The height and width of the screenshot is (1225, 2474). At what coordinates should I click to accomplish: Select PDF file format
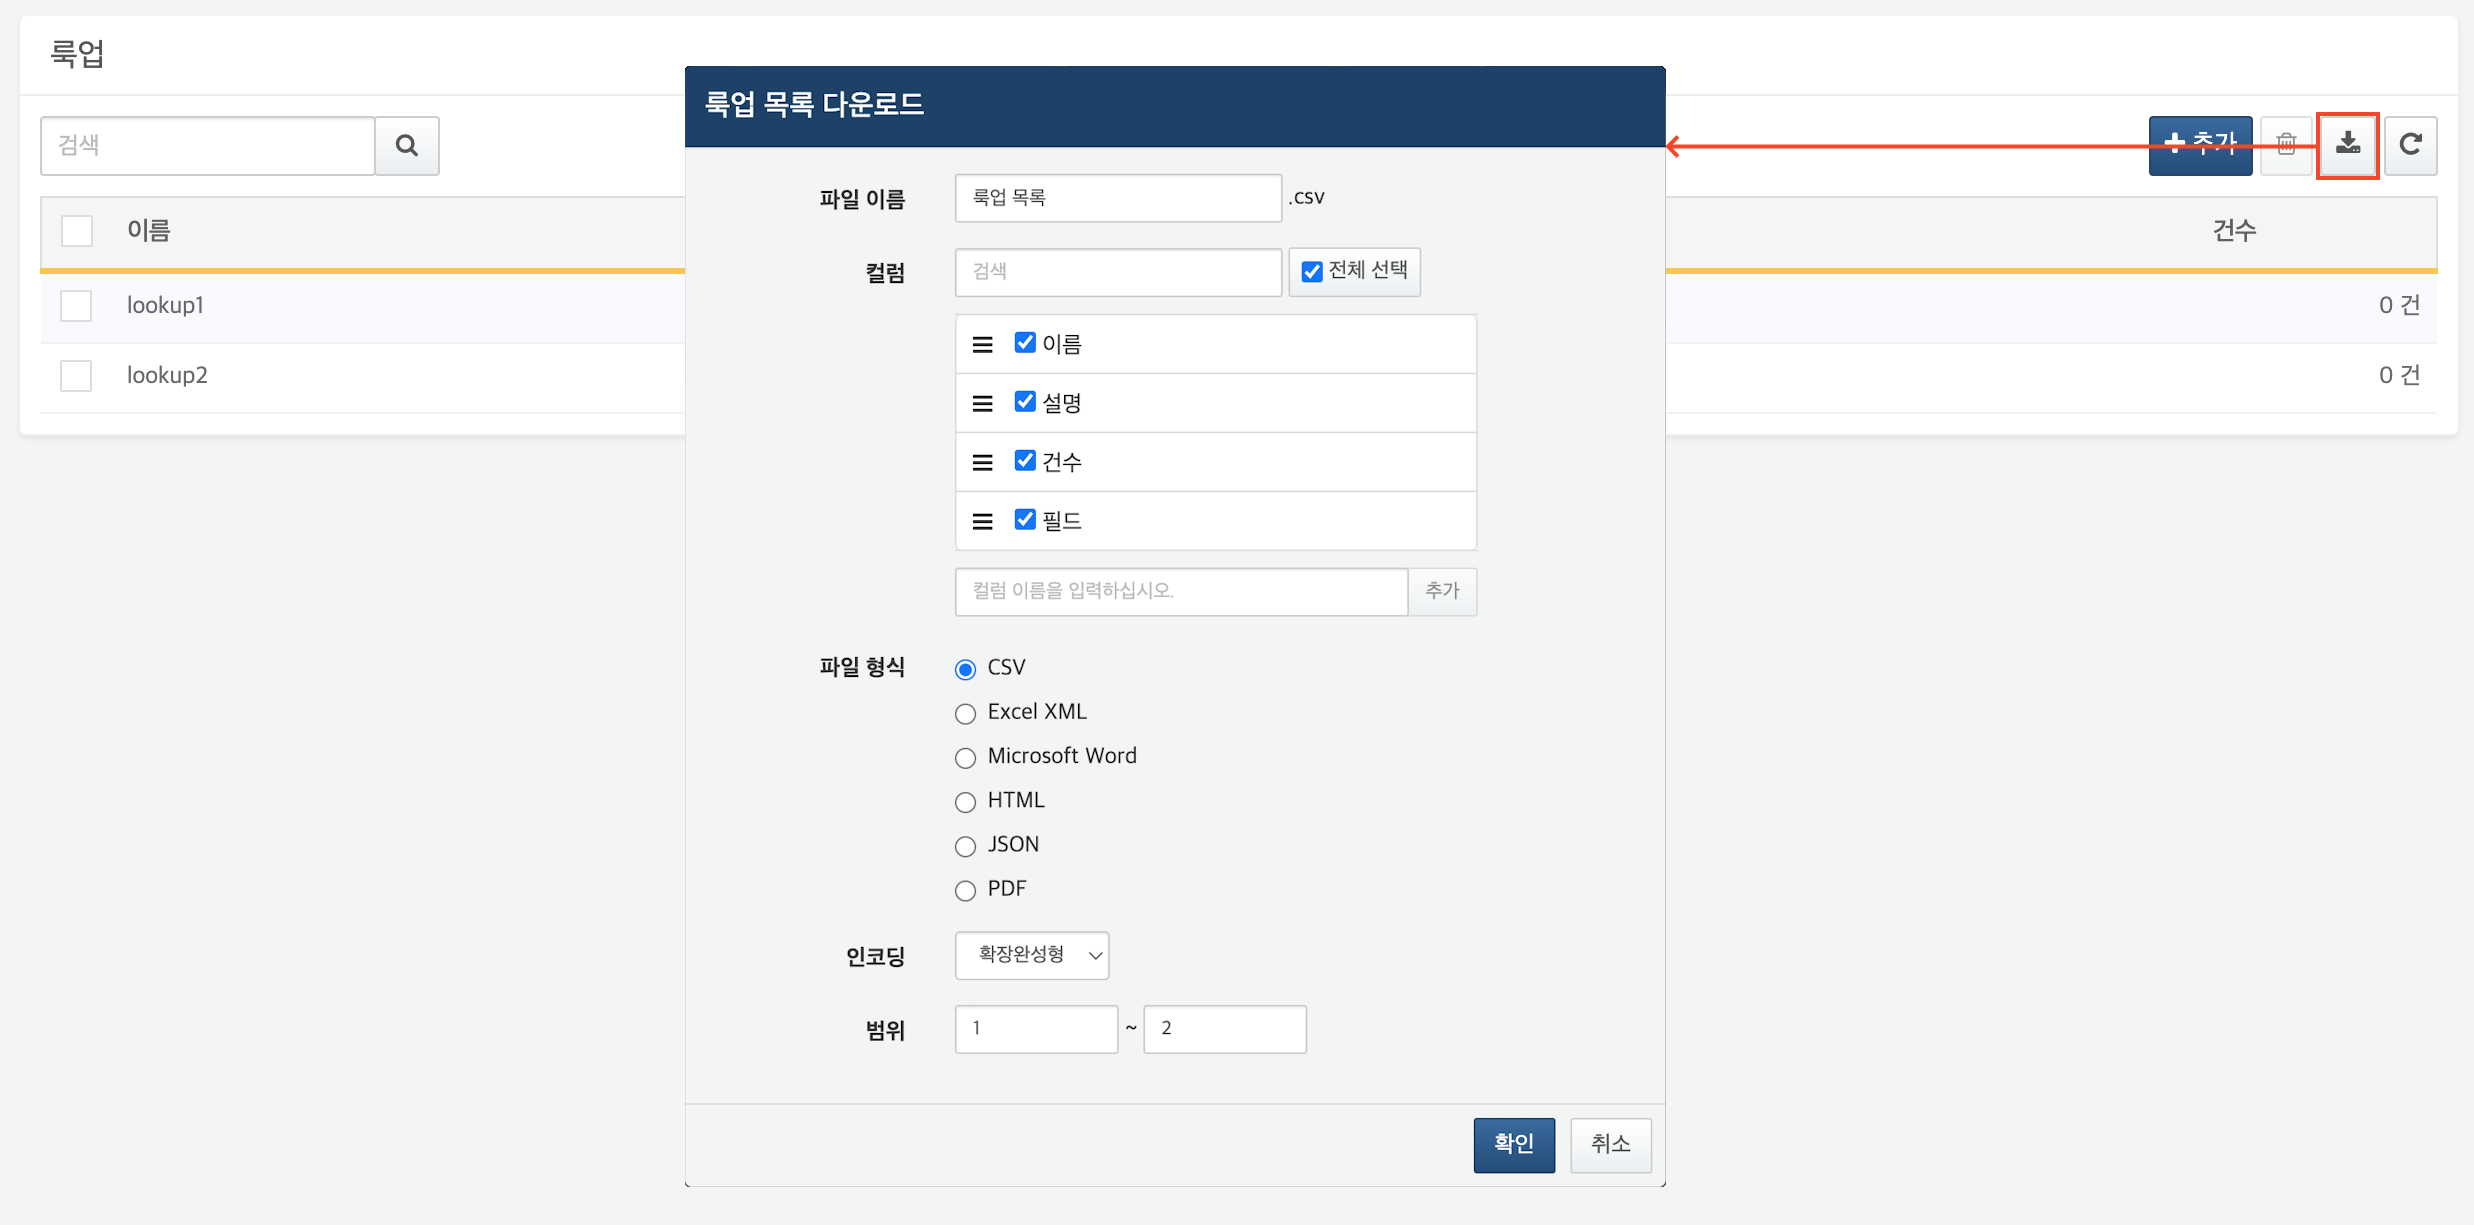click(x=965, y=890)
